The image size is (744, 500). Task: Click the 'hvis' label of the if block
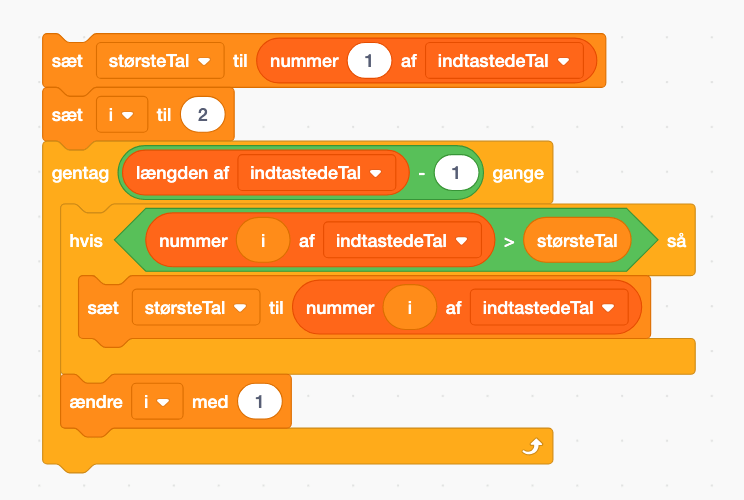87,241
